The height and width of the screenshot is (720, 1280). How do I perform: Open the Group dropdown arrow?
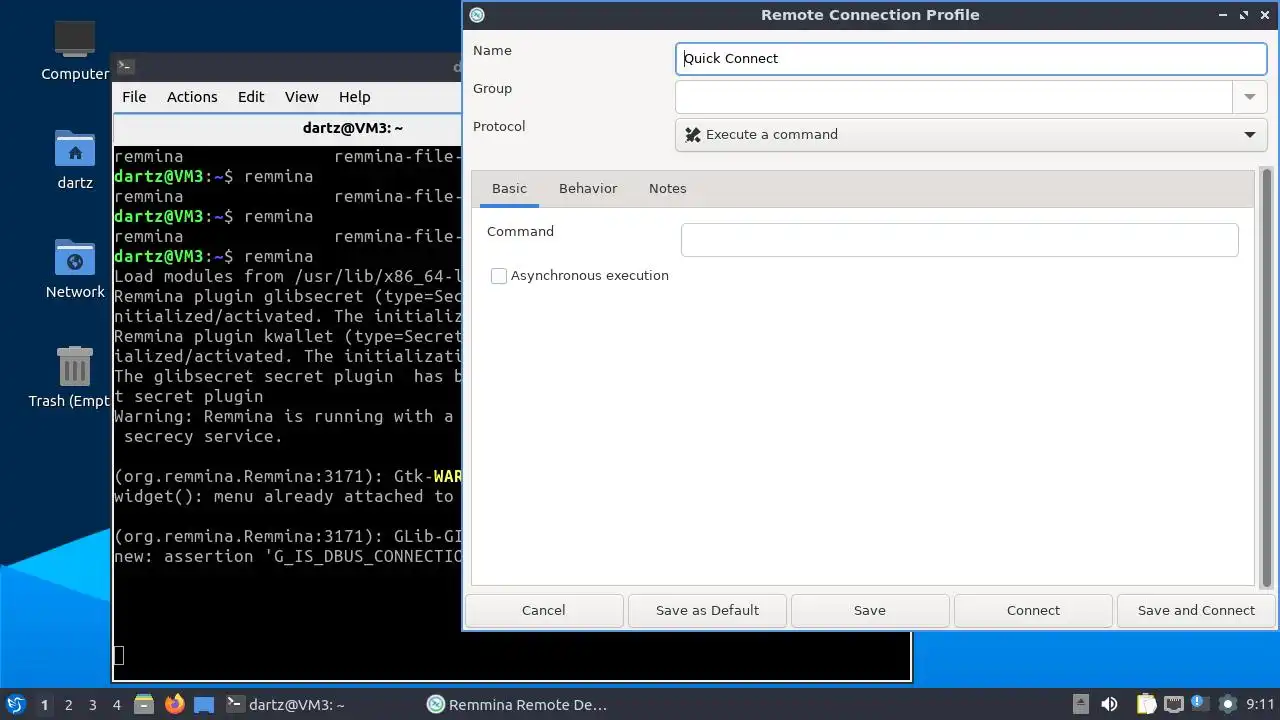point(1250,97)
